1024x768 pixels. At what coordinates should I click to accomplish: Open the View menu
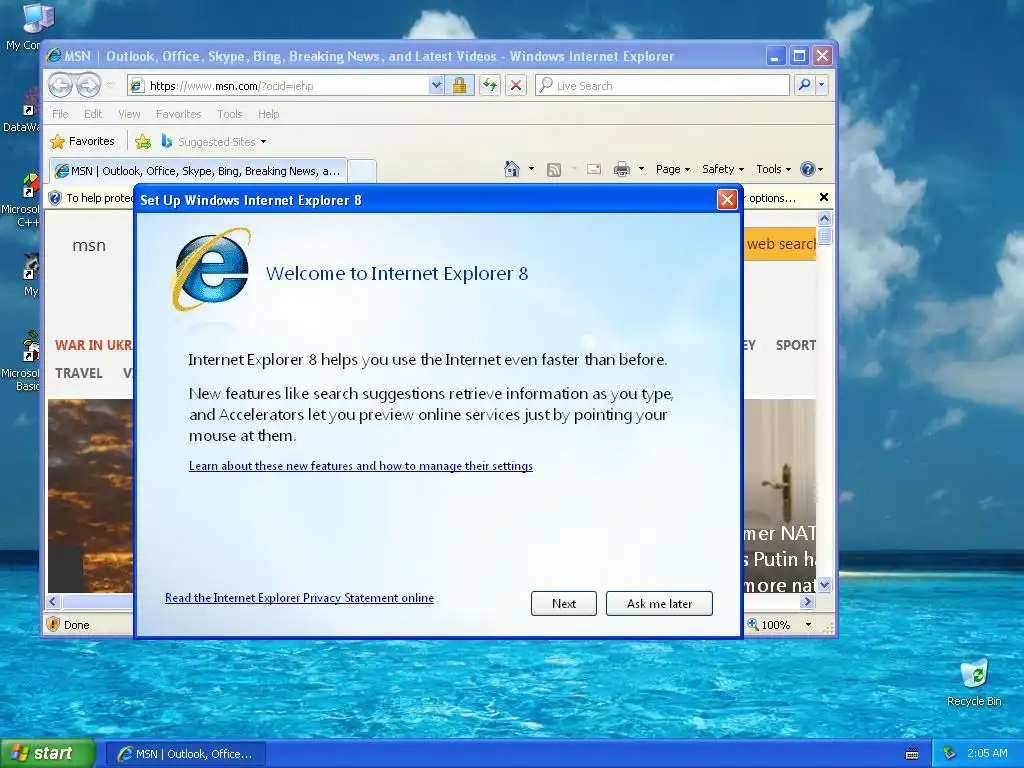(x=129, y=114)
